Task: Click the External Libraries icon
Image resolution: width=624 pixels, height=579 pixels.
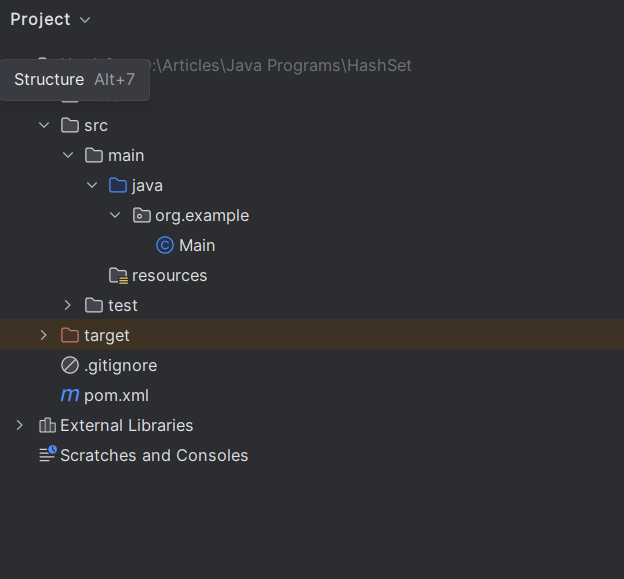Action: [x=47, y=425]
